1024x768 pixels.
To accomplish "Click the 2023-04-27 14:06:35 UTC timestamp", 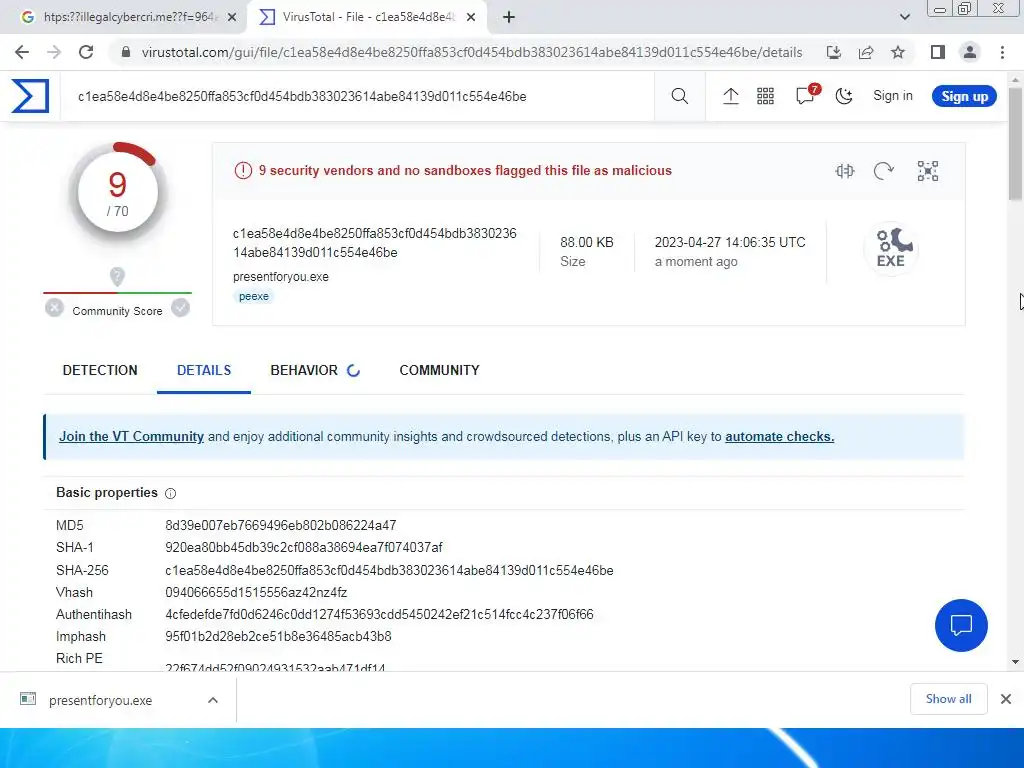I will (x=730, y=242).
